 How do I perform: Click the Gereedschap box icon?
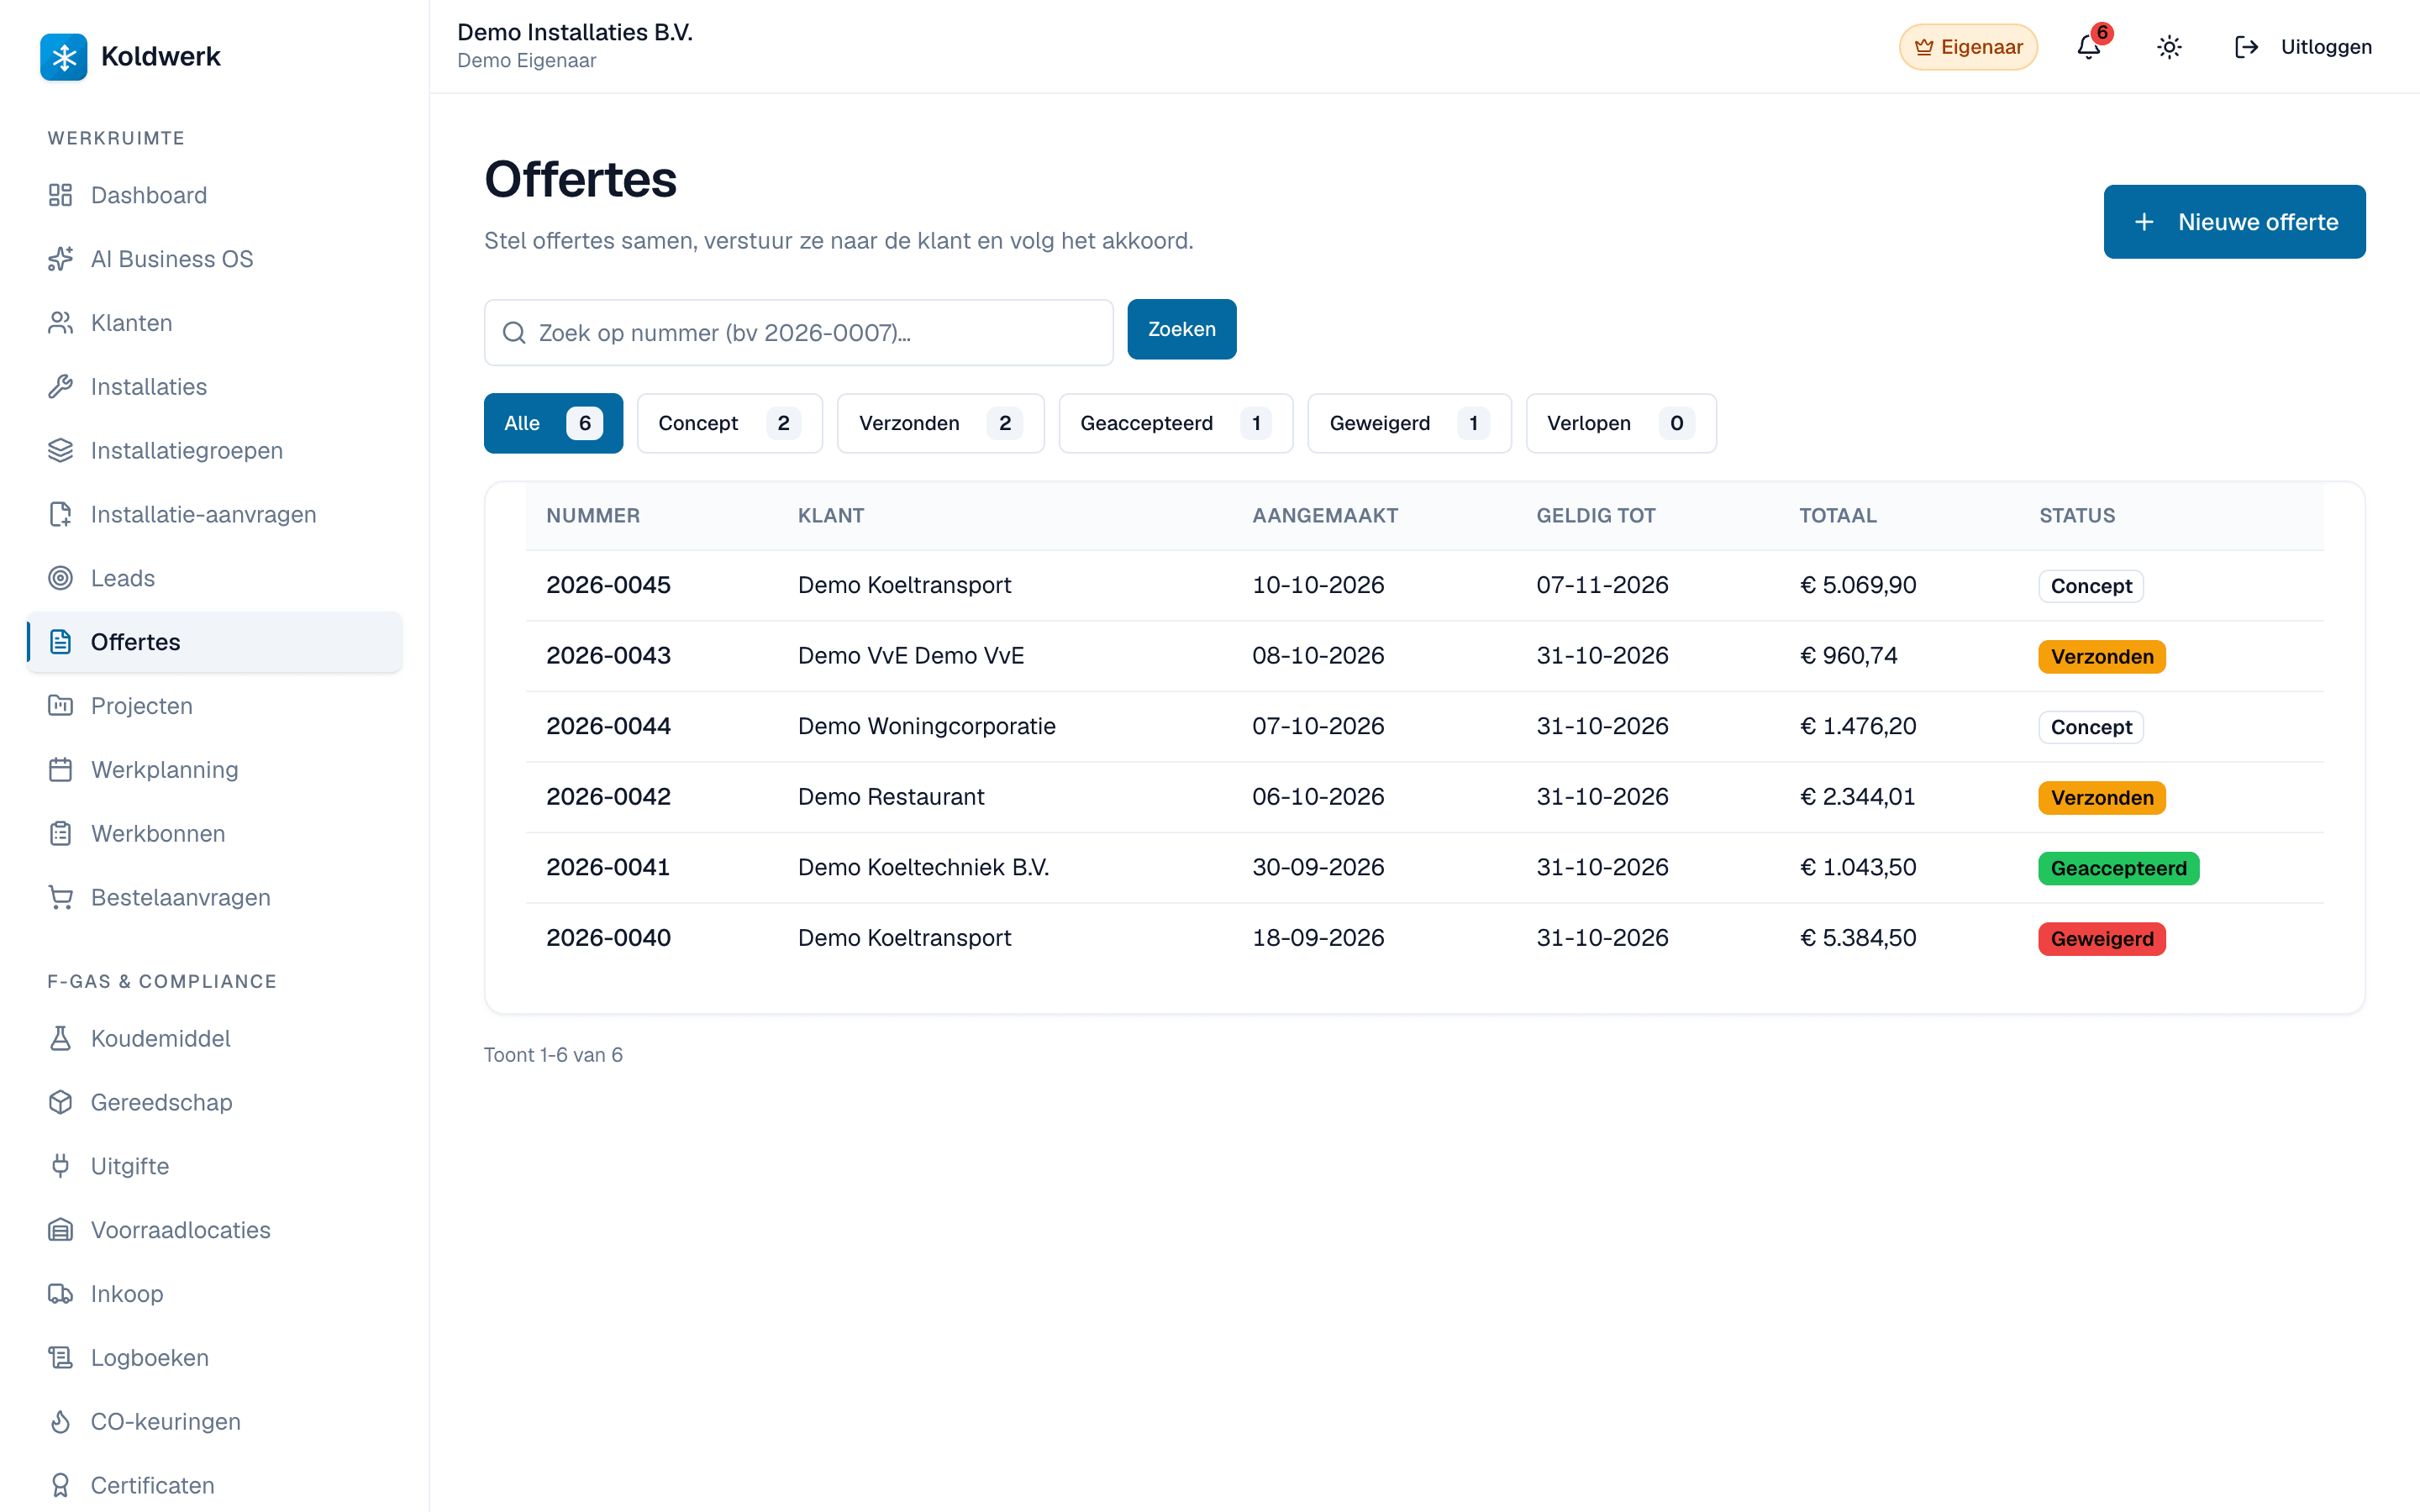tap(60, 1103)
